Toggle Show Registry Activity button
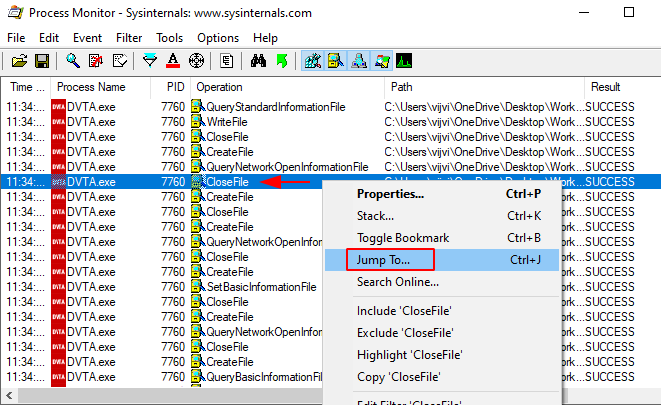 click(x=312, y=61)
